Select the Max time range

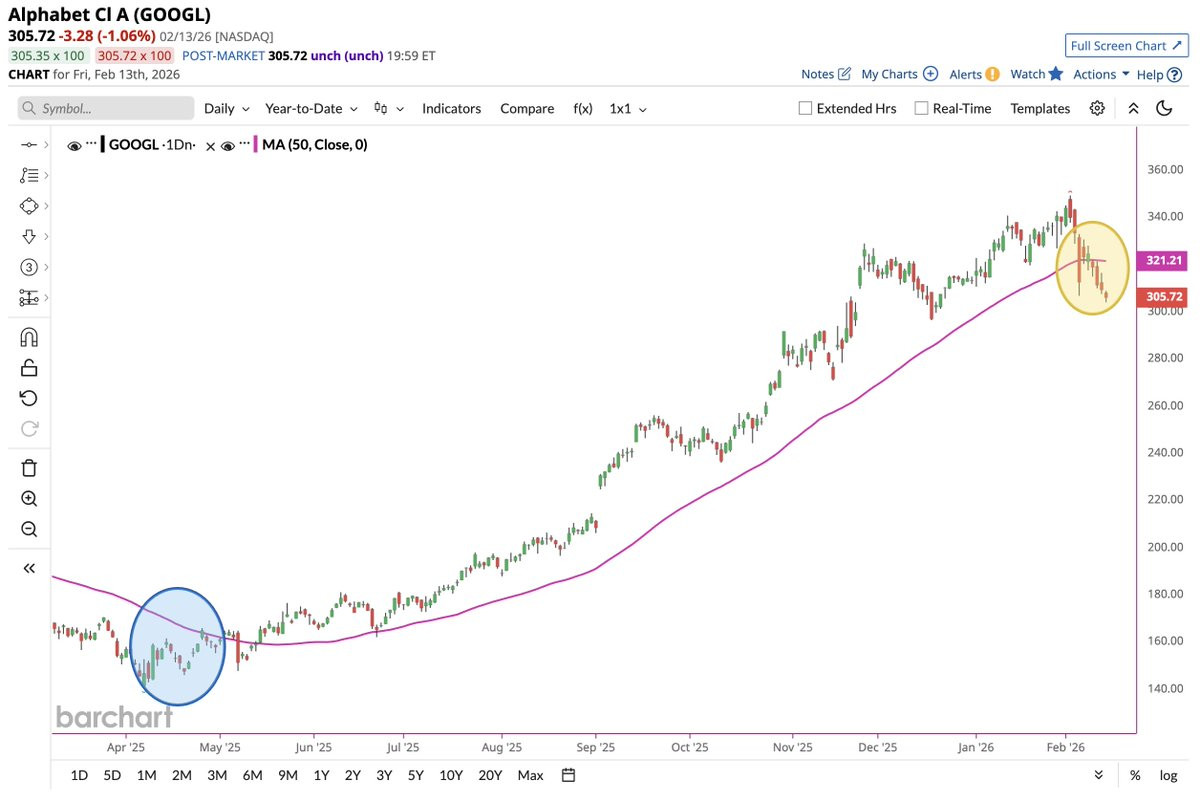coord(531,775)
